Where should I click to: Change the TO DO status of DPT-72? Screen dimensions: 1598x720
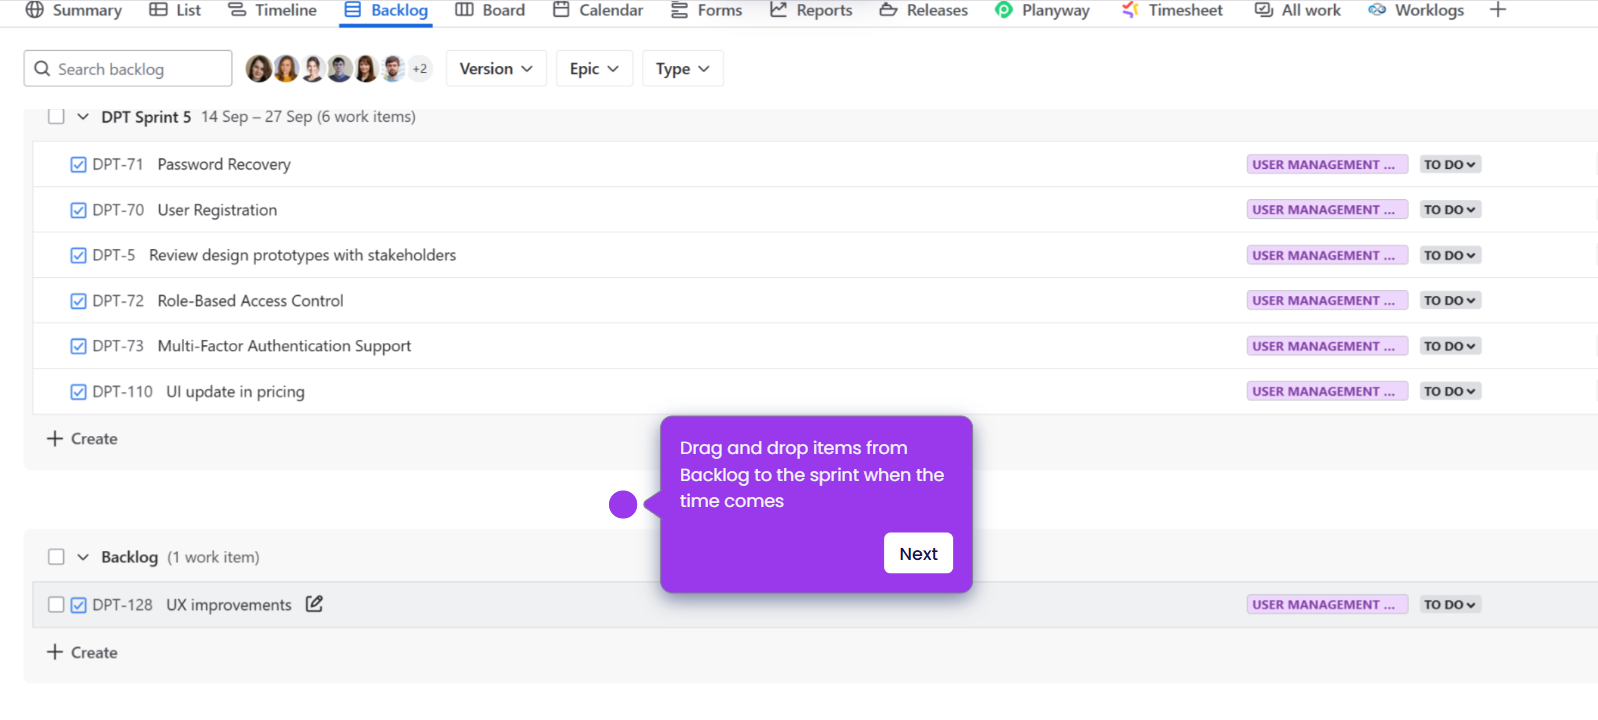(1450, 300)
